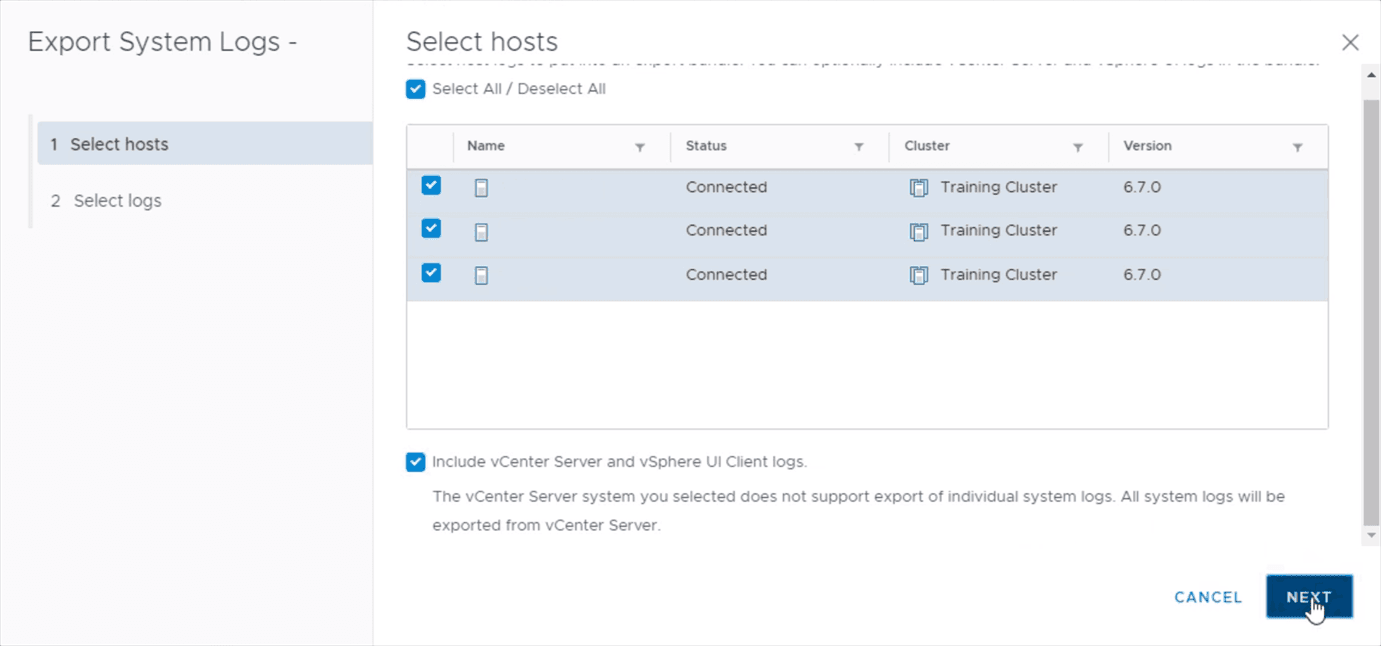Open the Status column filter
The width and height of the screenshot is (1381, 646).
coord(859,147)
